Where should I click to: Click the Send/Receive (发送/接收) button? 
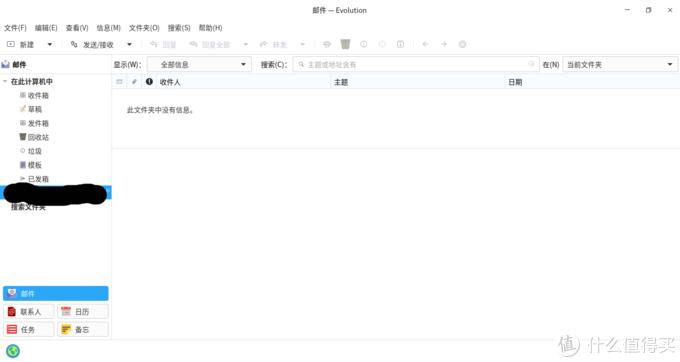92,44
